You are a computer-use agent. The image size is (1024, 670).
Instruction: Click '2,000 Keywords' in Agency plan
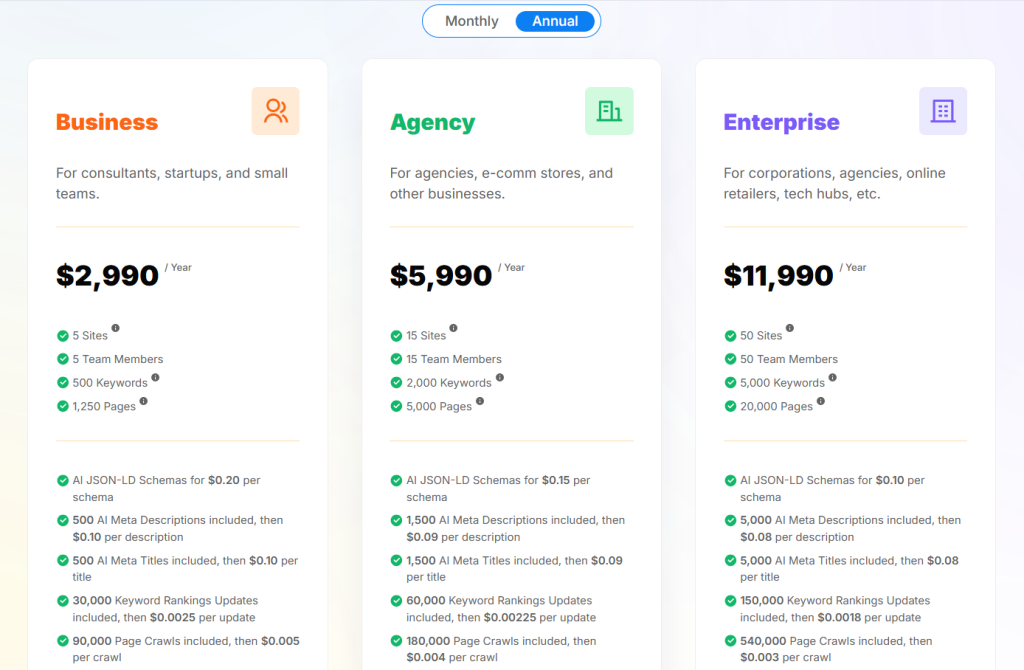pyautogui.click(x=449, y=383)
